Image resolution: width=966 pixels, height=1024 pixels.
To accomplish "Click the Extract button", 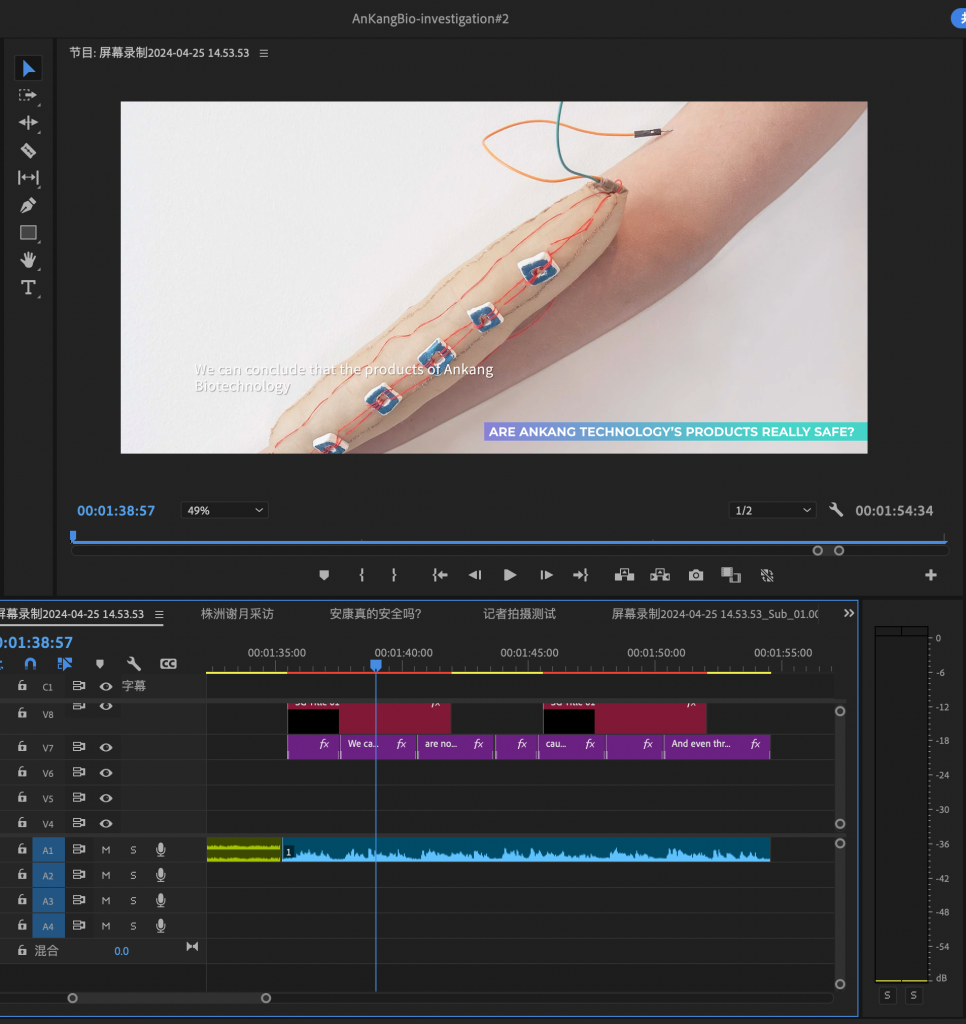I will (660, 575).
